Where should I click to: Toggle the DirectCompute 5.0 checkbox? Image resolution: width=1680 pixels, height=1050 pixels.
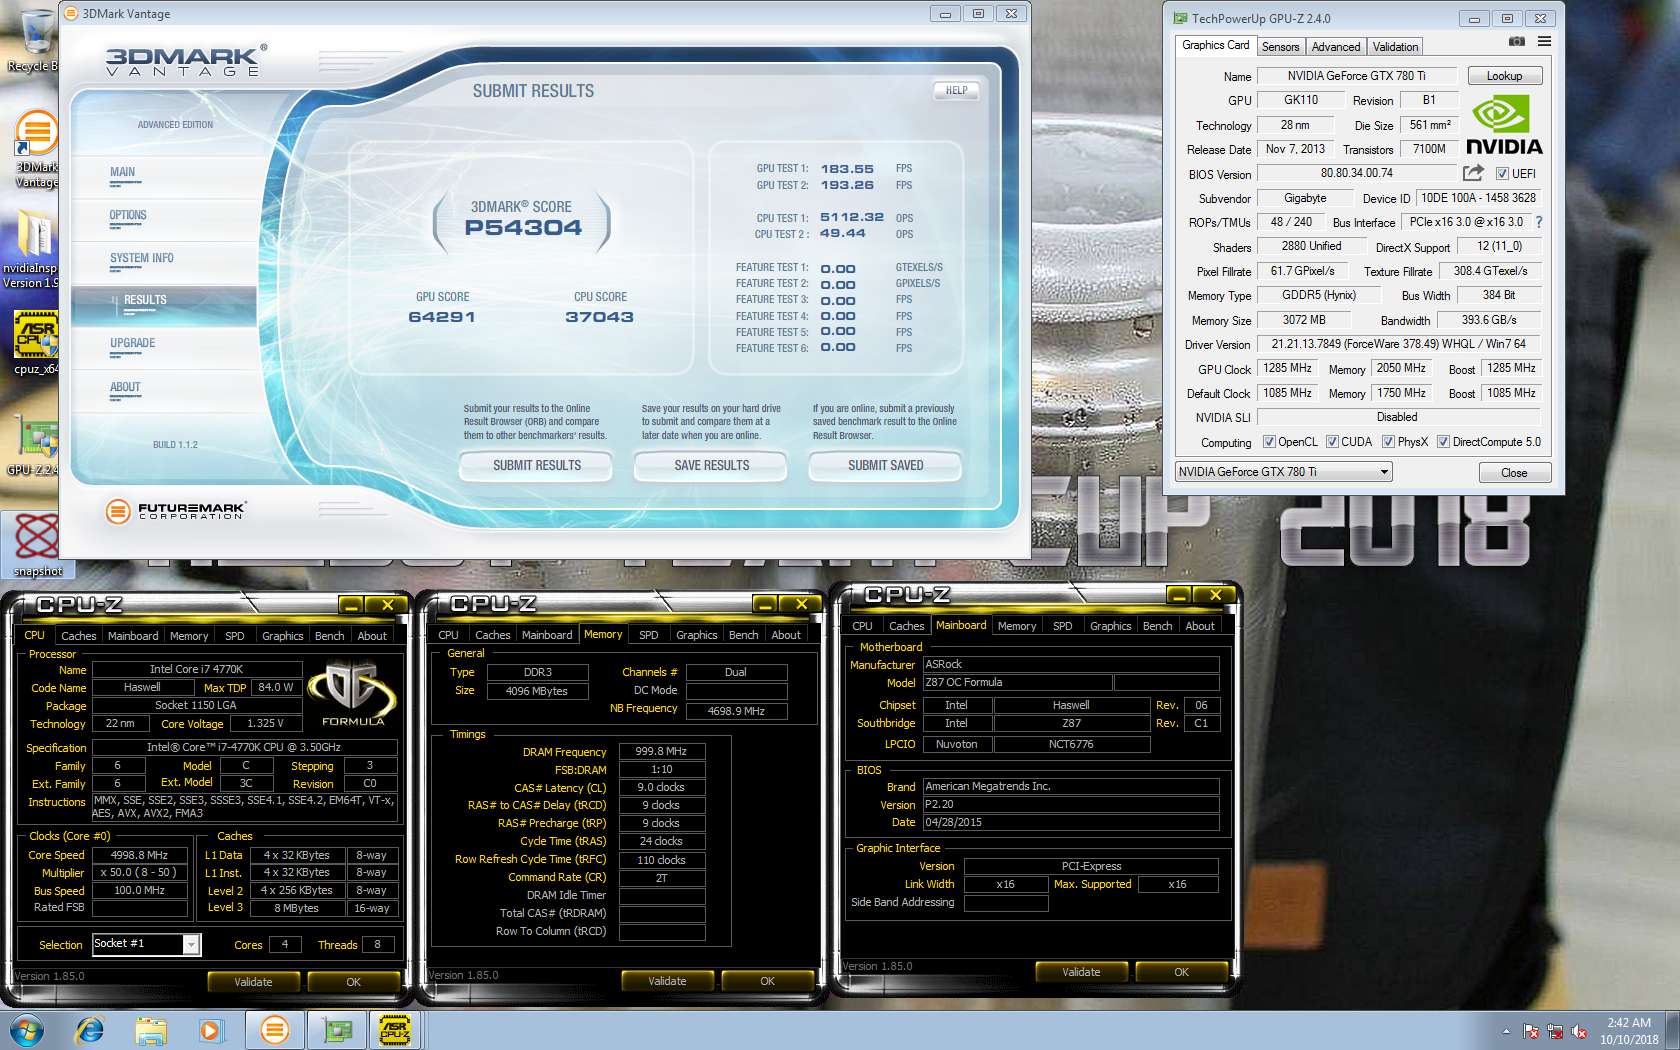click(1443, 442)
